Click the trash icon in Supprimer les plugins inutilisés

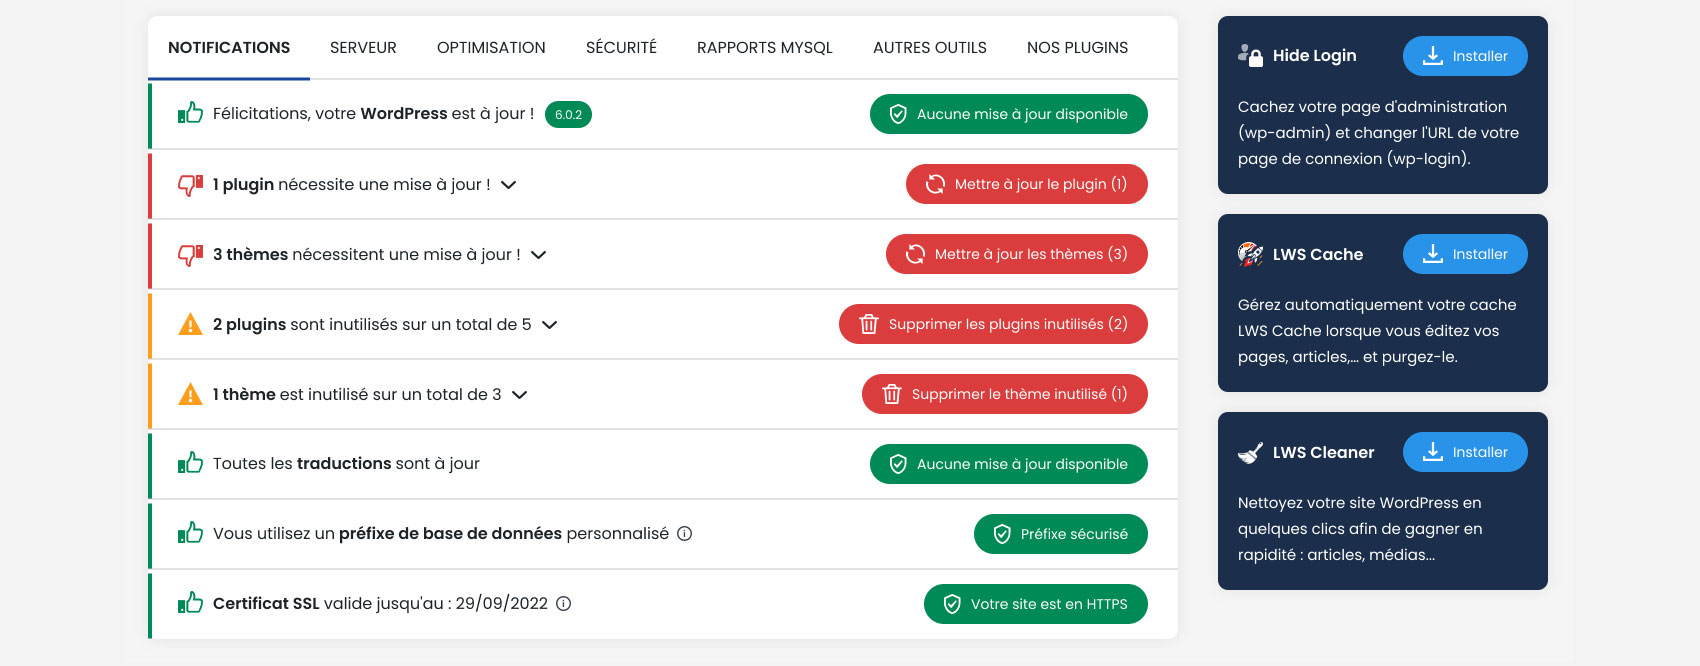tap(869, 324)
